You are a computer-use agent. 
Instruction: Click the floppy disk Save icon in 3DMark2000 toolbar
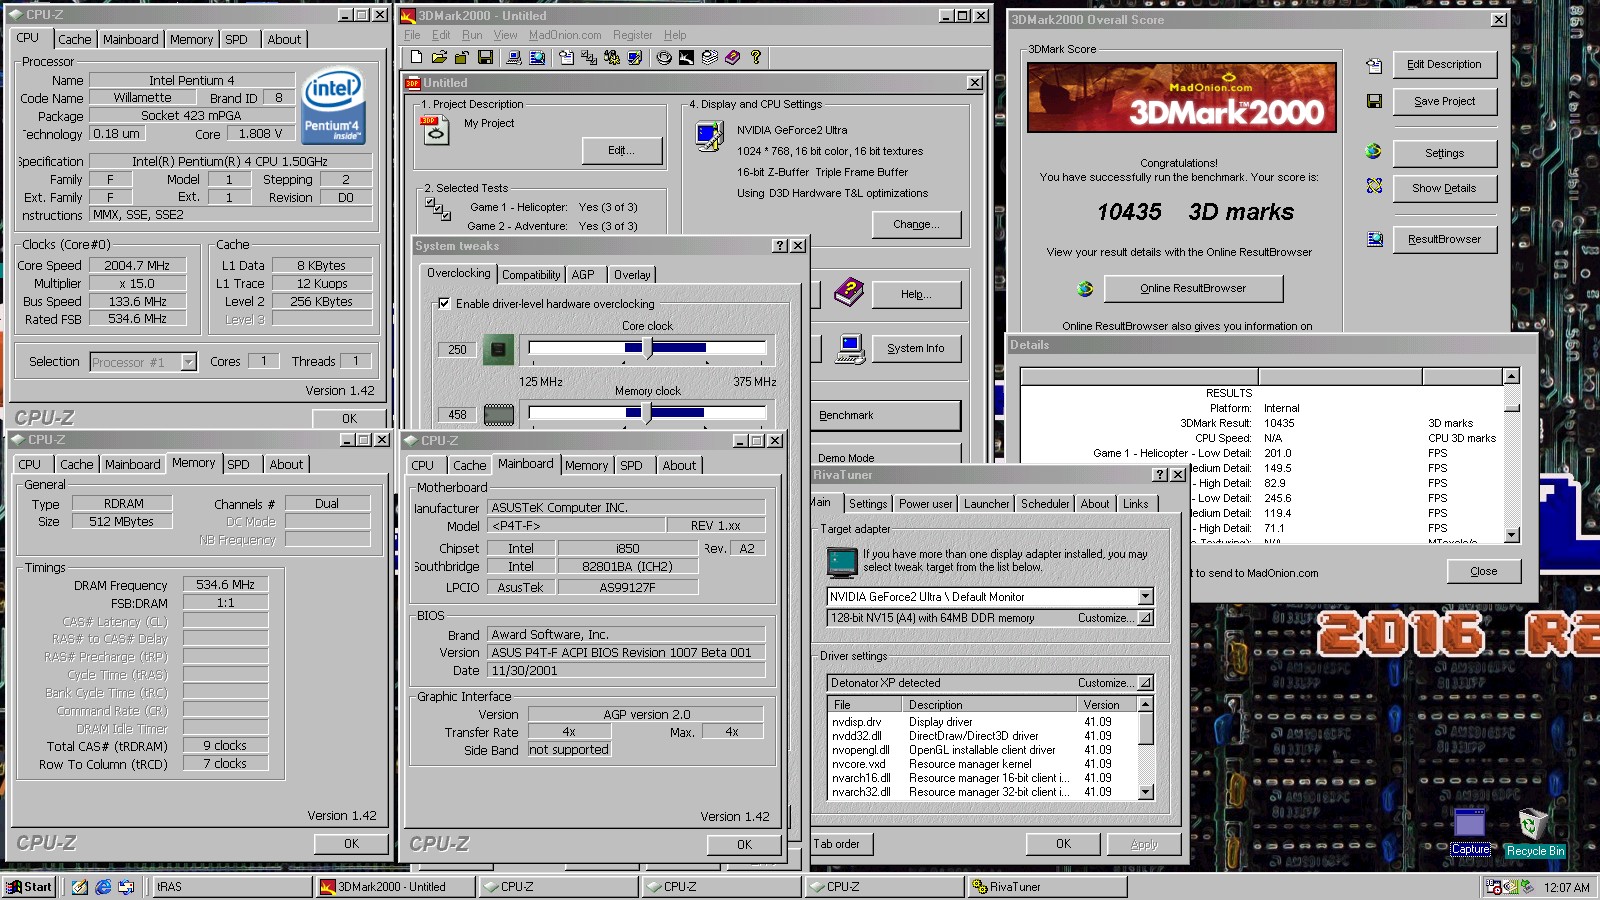[x=485, y=57]
